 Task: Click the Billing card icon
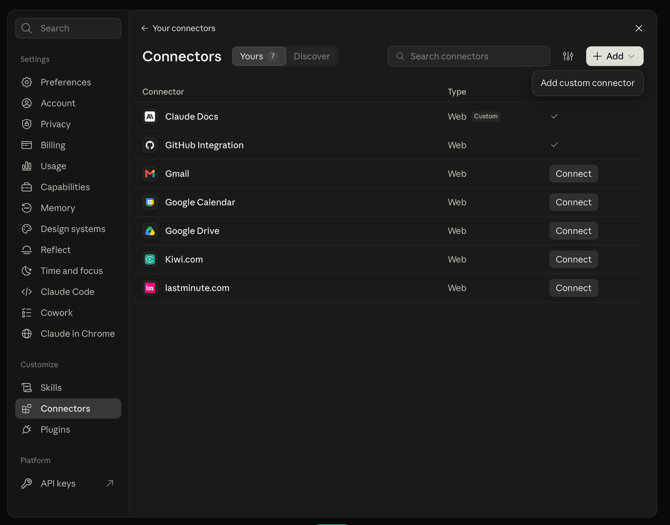point(26,145)
